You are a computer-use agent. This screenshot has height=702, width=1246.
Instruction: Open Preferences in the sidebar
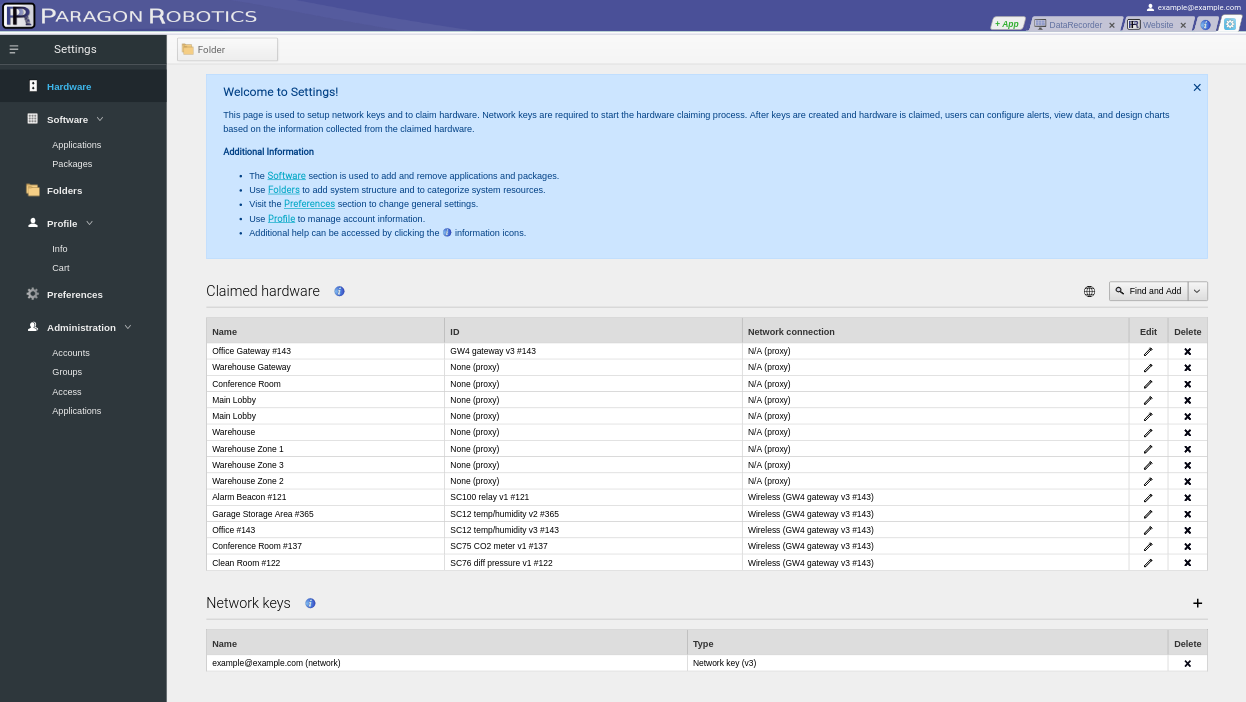(74, 294)
